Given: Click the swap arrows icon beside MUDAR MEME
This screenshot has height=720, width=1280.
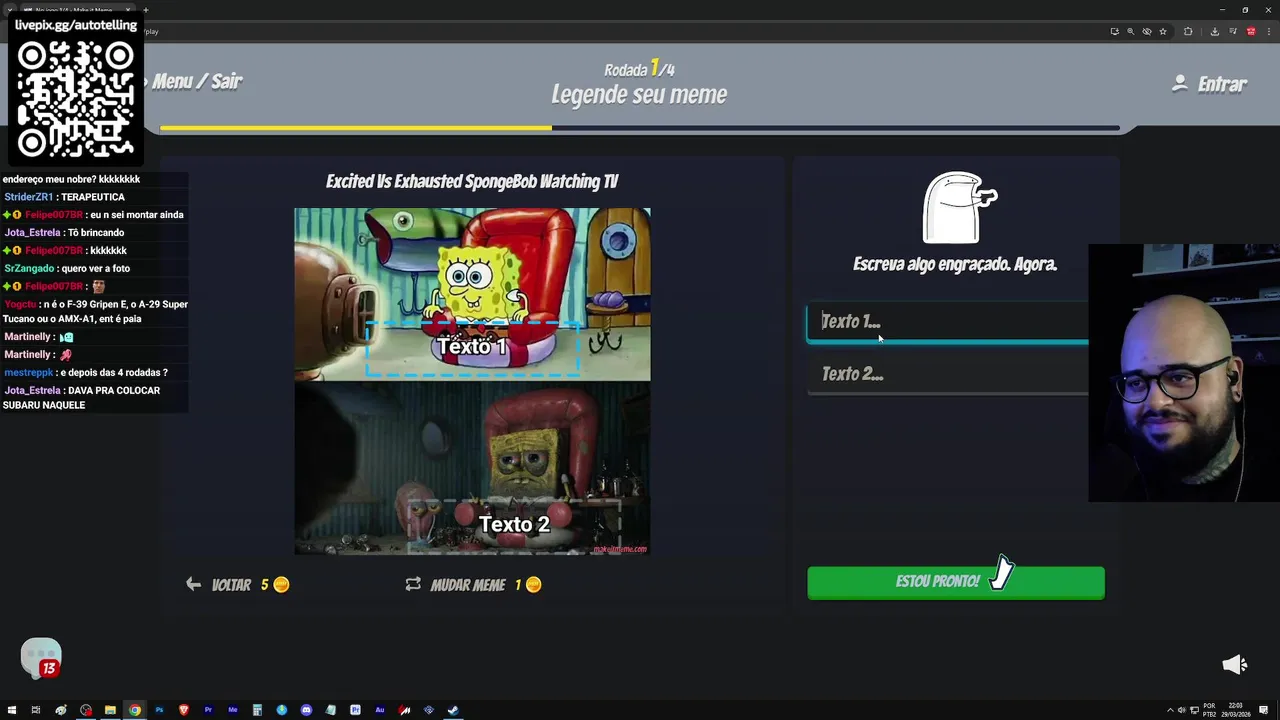Looking at the screenshot, I should point(413,584).
